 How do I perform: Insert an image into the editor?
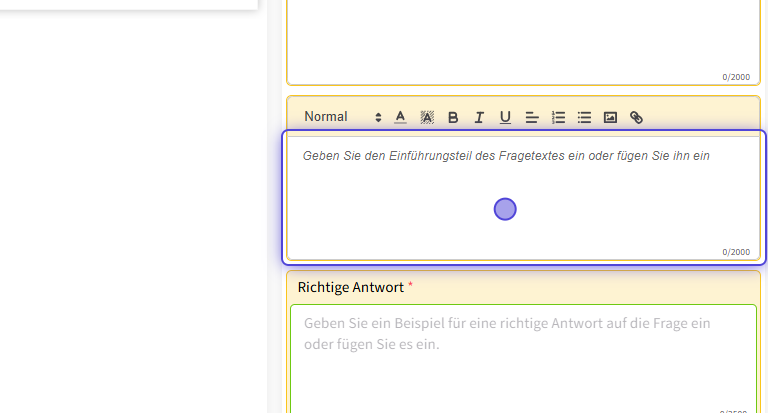610,117
